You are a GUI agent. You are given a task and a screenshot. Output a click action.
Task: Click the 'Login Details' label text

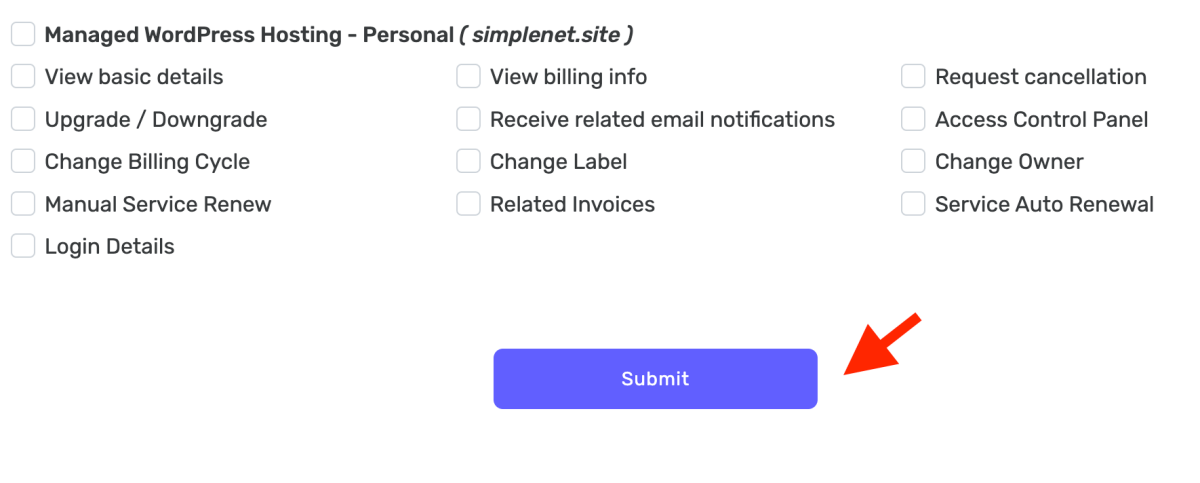[x=110, y=246]
